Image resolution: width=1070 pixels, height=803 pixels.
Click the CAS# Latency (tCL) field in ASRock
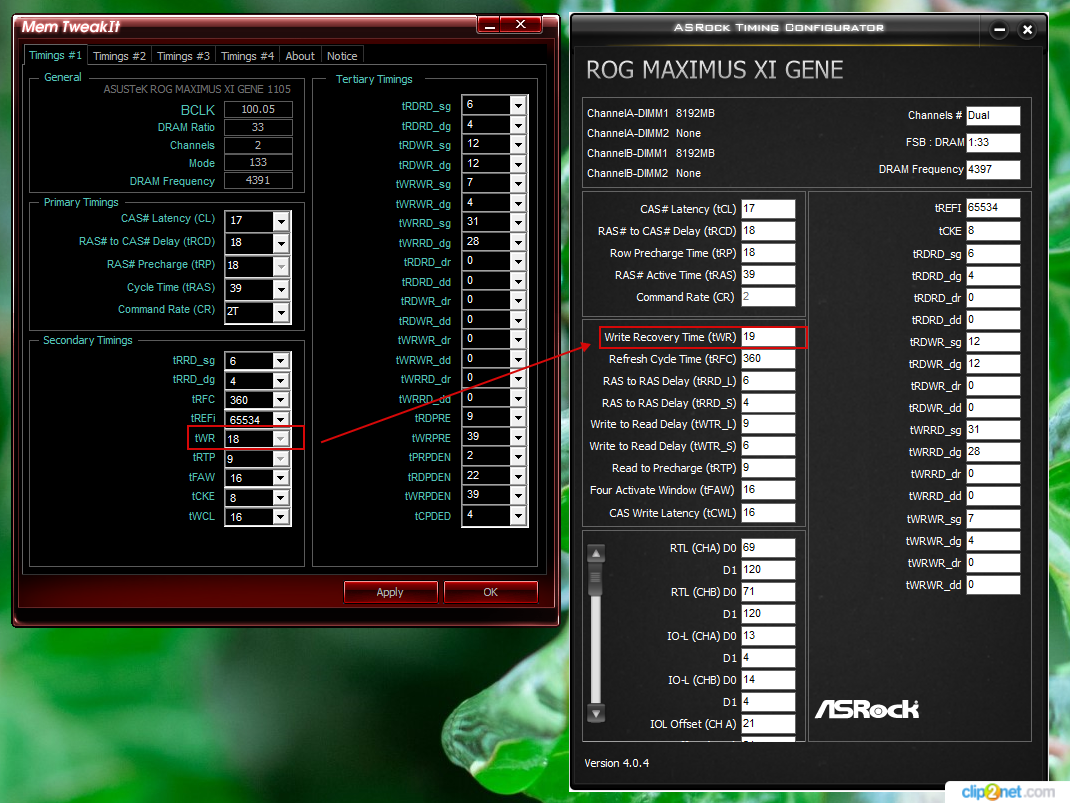point(768,209)
